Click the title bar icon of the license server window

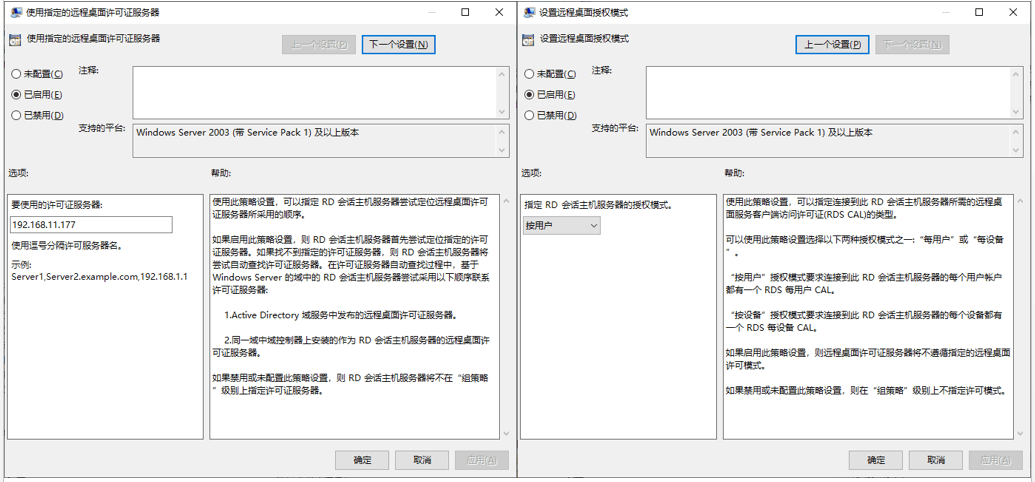click(15, 12)
